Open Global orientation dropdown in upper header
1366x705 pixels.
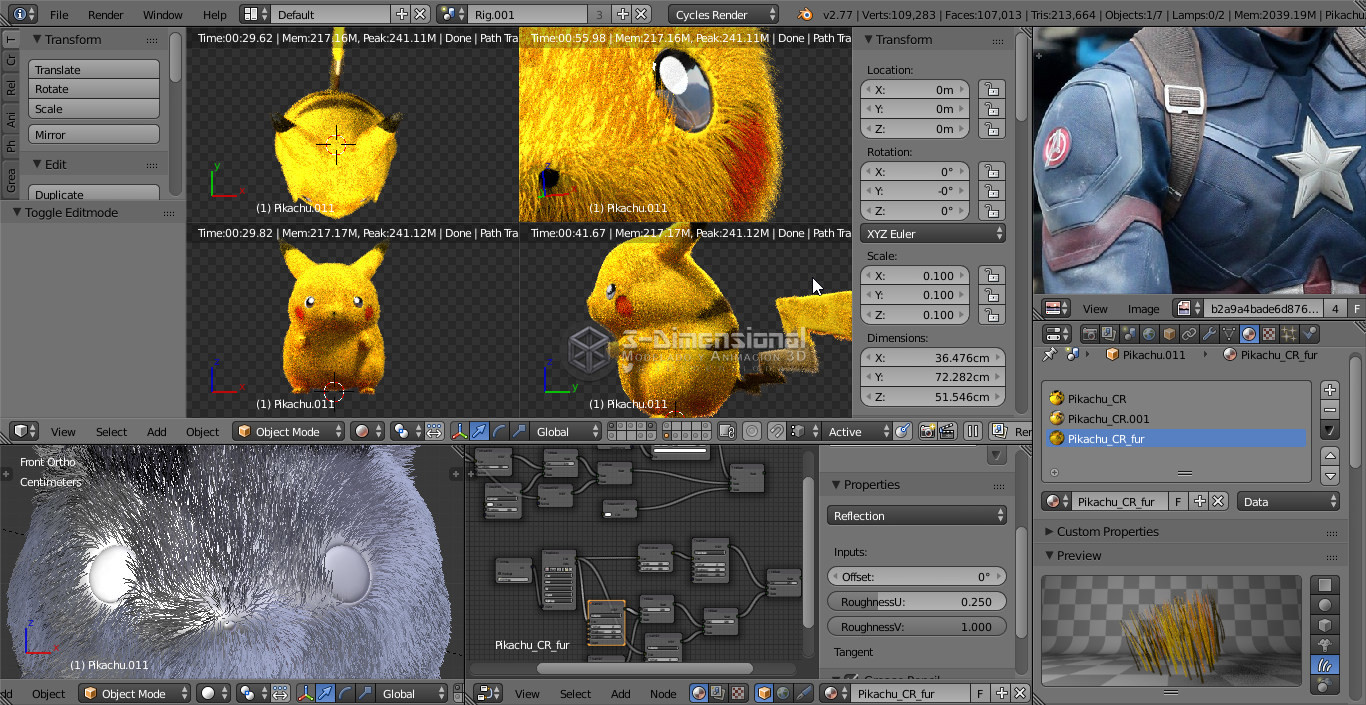(566, 431)
